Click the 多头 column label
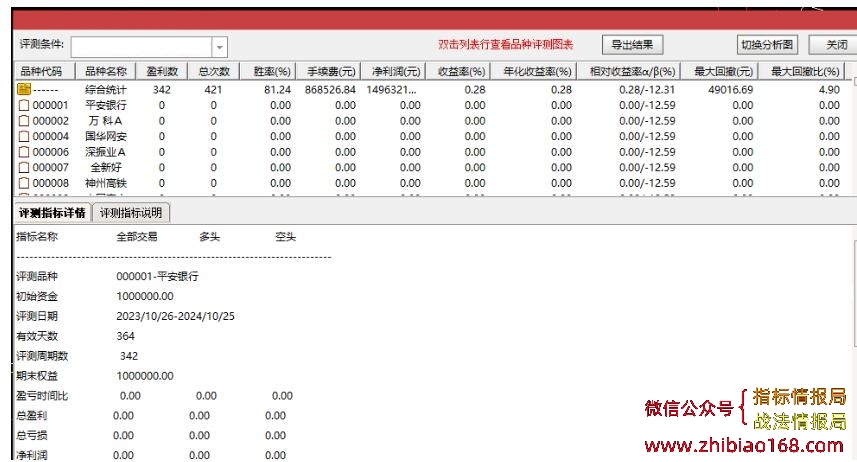Image resolution: width=857 pixels, height=462 pixels. pyautogui.click(x=209, y=237)
